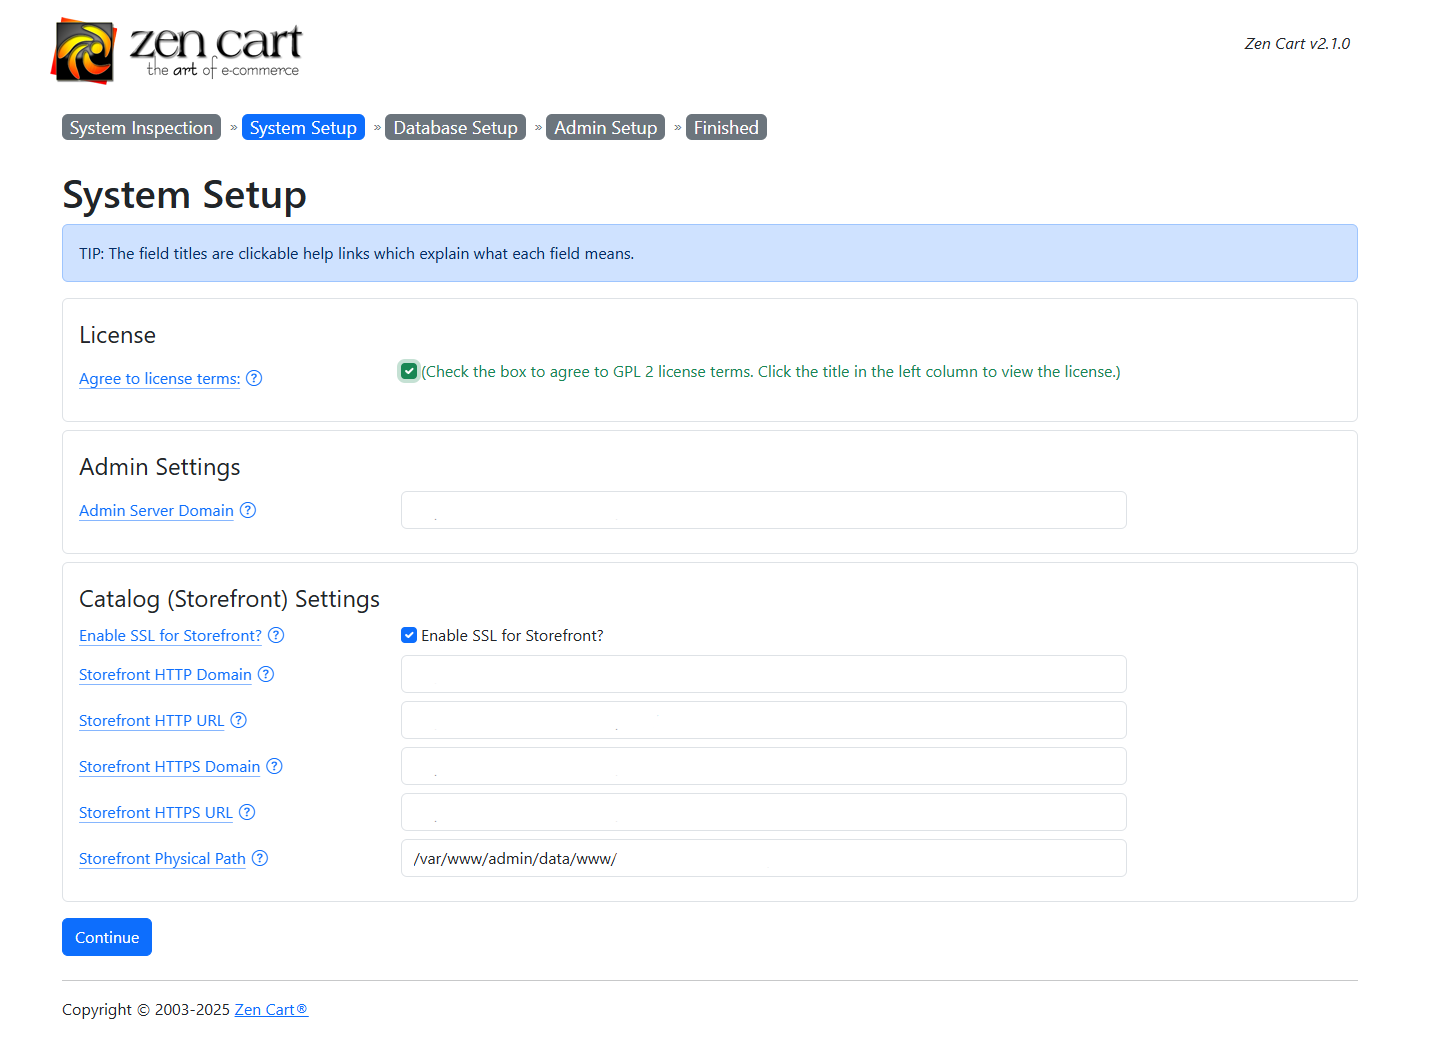1429x1041 pixels.
Task: Open help for Storefront HTTPS Domain
Action: tap(274, 766)
